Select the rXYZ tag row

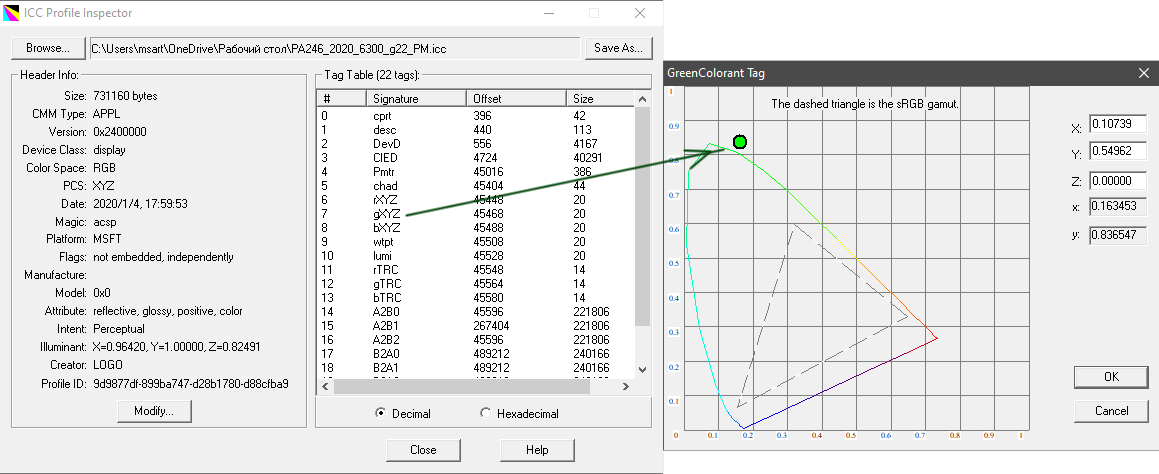click(475, 200)
